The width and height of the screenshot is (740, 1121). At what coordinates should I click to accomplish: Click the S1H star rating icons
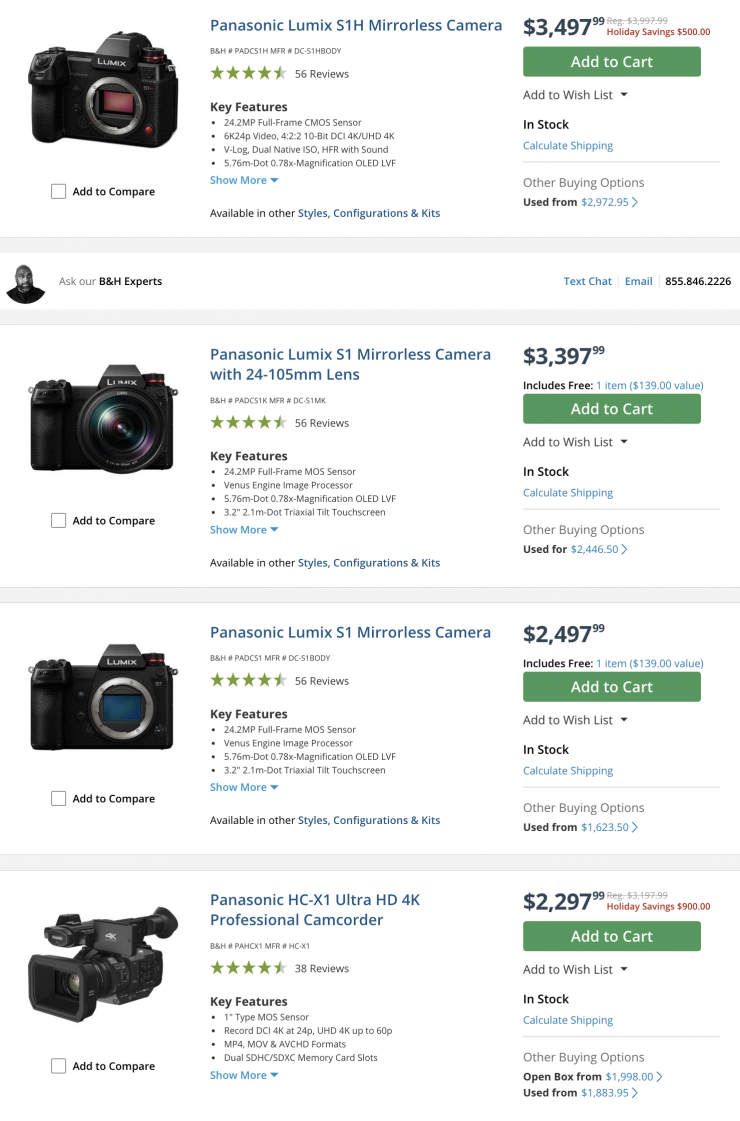click(248, 73)
